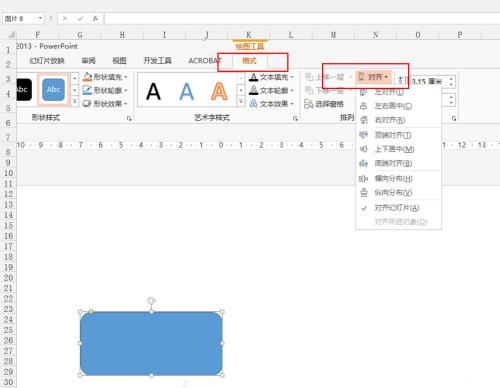Apply the orange outlined A WordArt style
Viewport: 500px width, 388px height.
point(219,91)
